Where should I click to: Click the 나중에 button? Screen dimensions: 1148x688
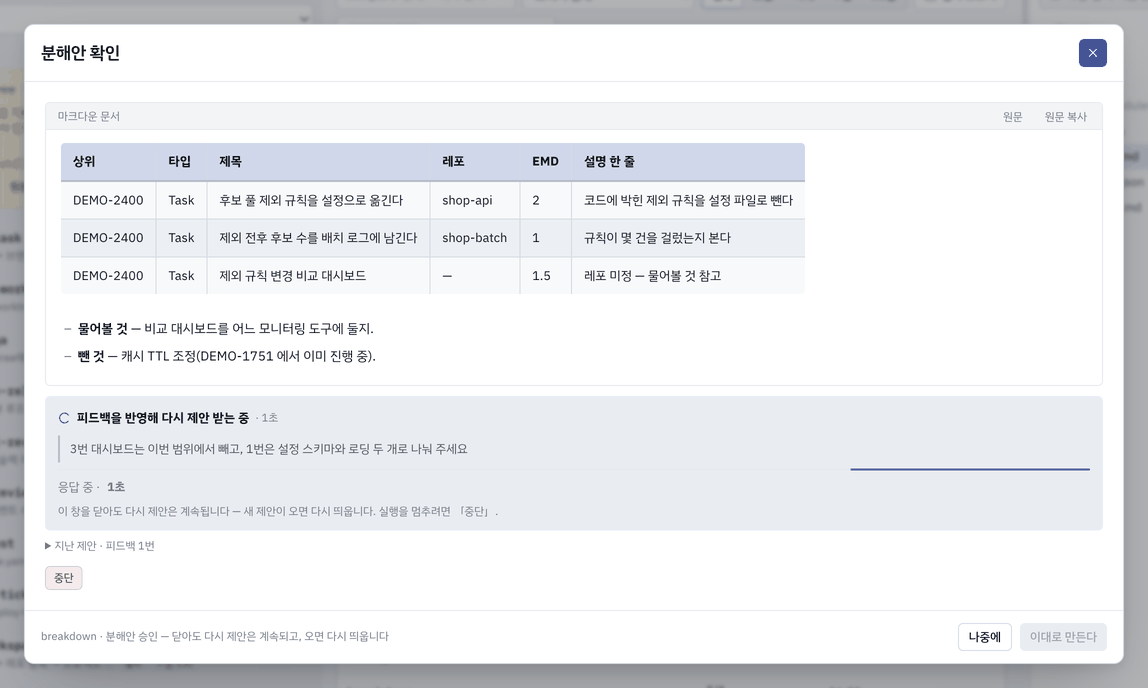click(x=984, y=637)
